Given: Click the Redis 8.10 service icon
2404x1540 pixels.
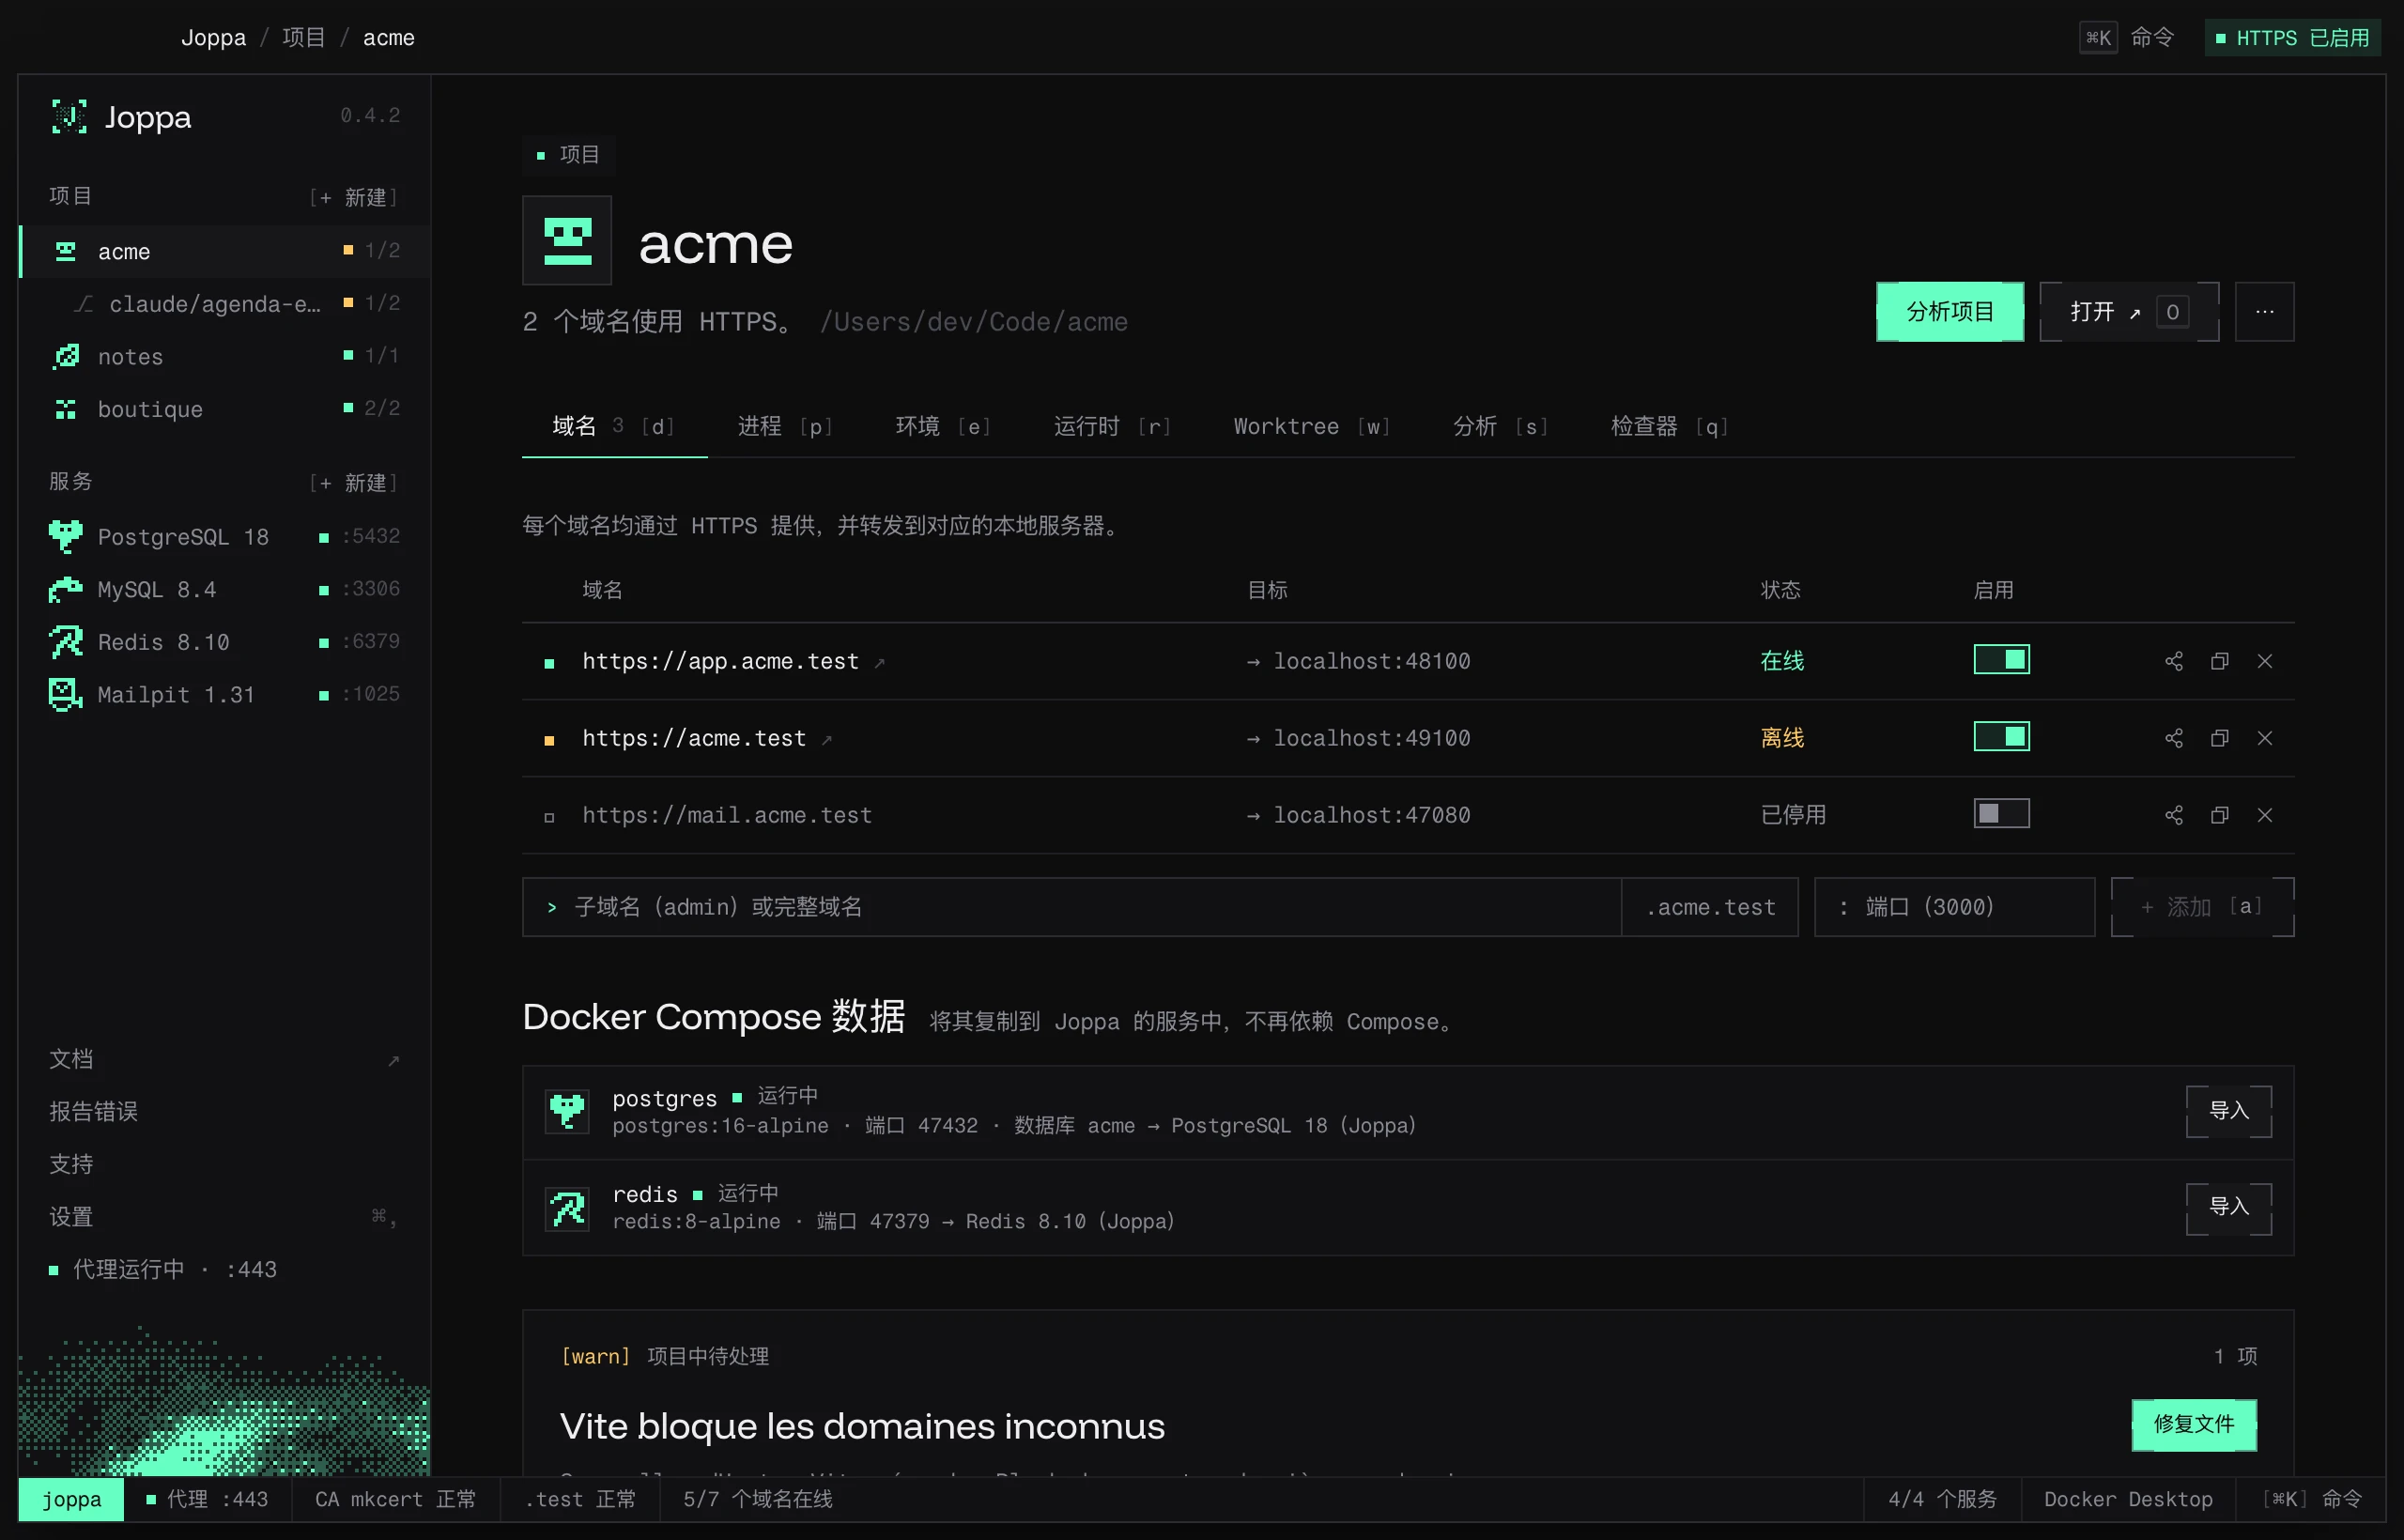Looking at the screenshot, I should [x=65, y=642].
